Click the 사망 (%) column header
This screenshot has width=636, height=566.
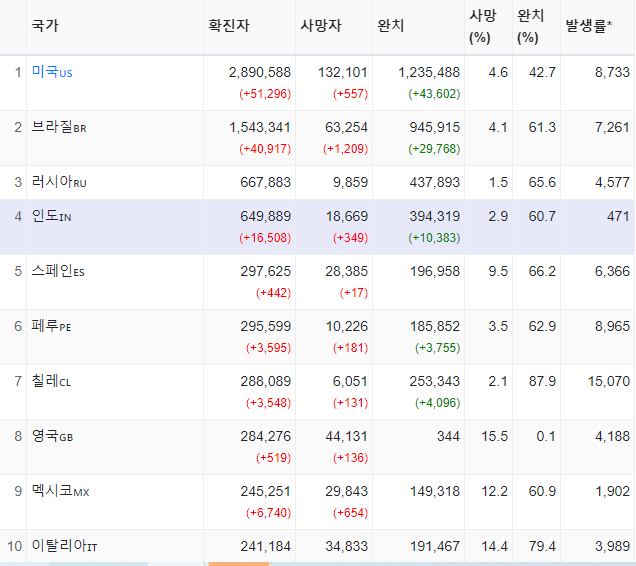coord(483,27)
